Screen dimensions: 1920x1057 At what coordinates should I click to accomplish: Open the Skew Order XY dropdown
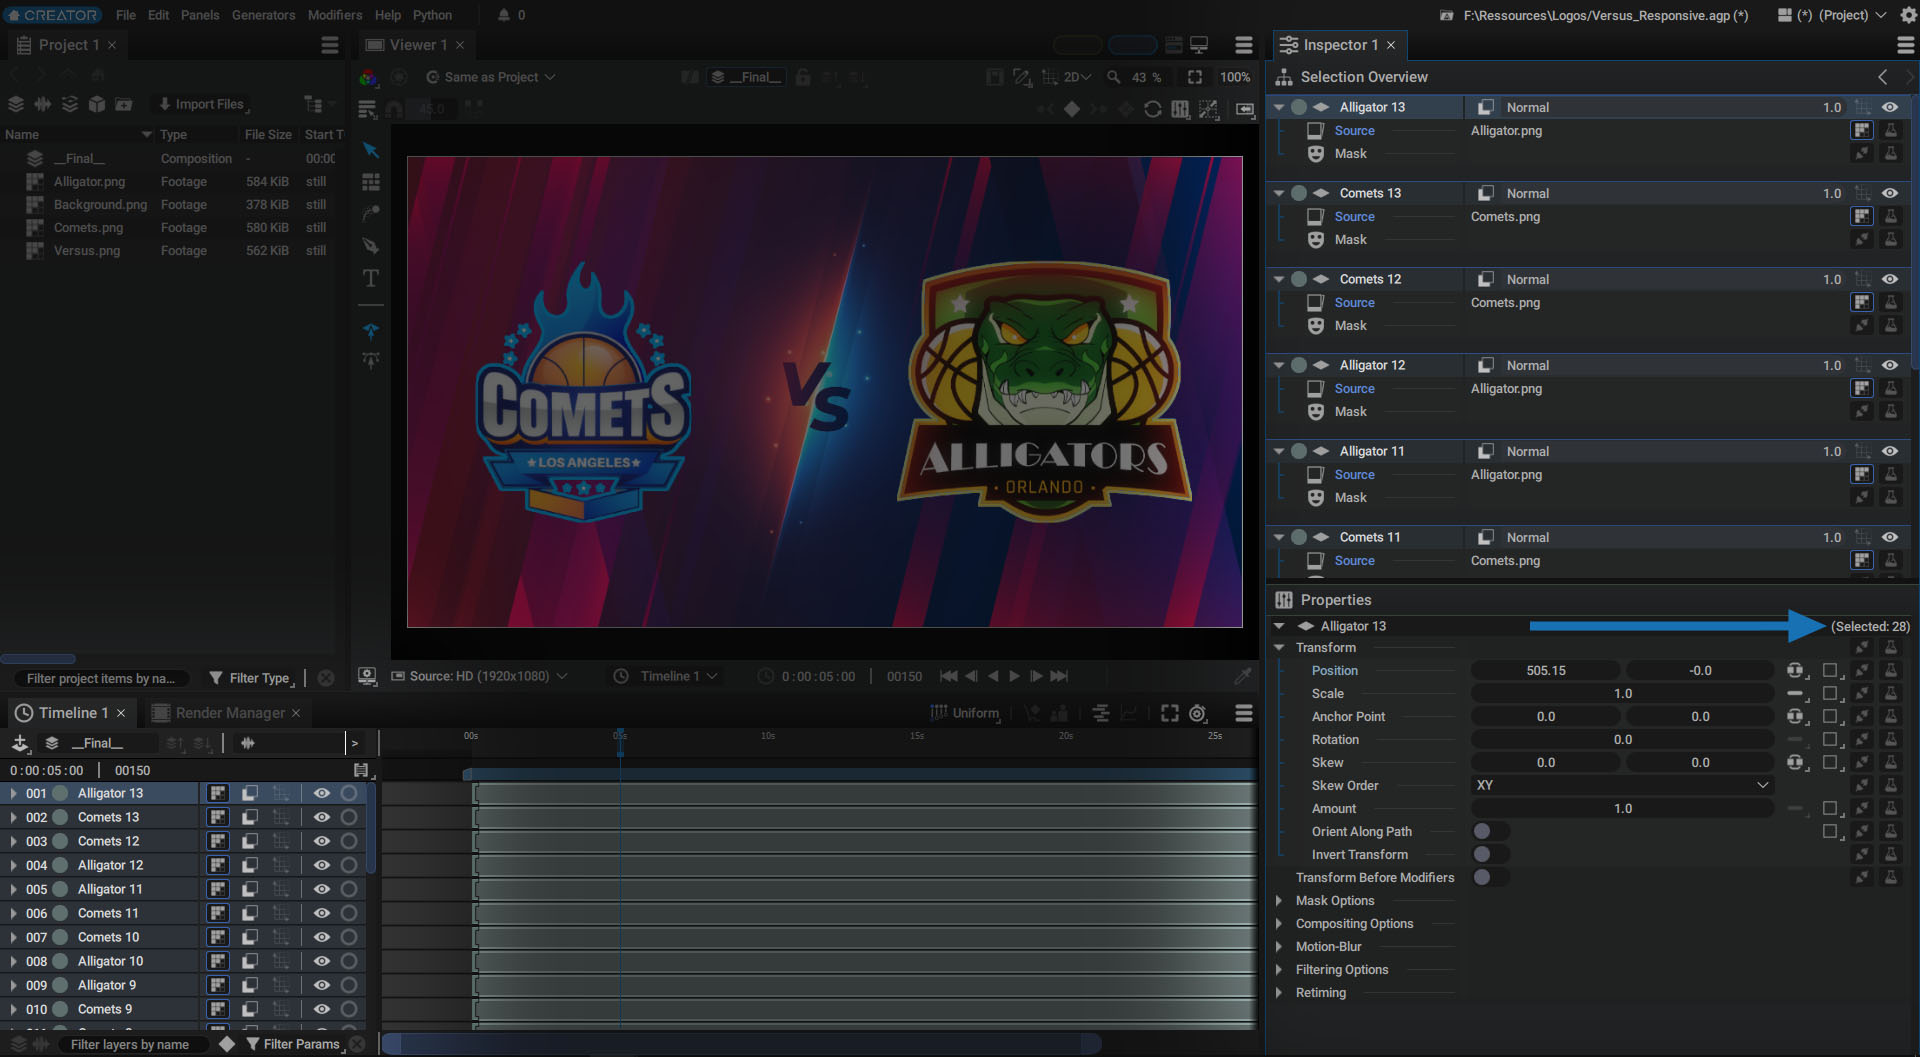tap(1622, 786)
